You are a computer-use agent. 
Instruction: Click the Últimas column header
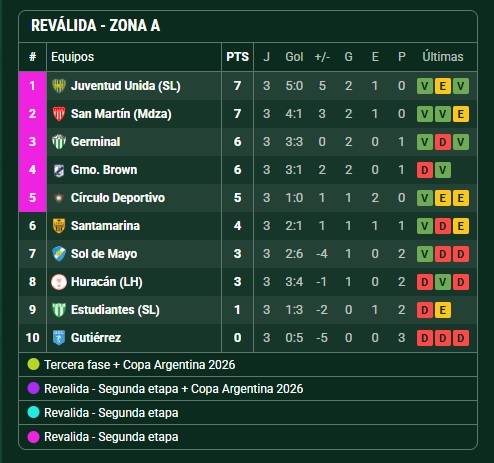pos(443,56)
